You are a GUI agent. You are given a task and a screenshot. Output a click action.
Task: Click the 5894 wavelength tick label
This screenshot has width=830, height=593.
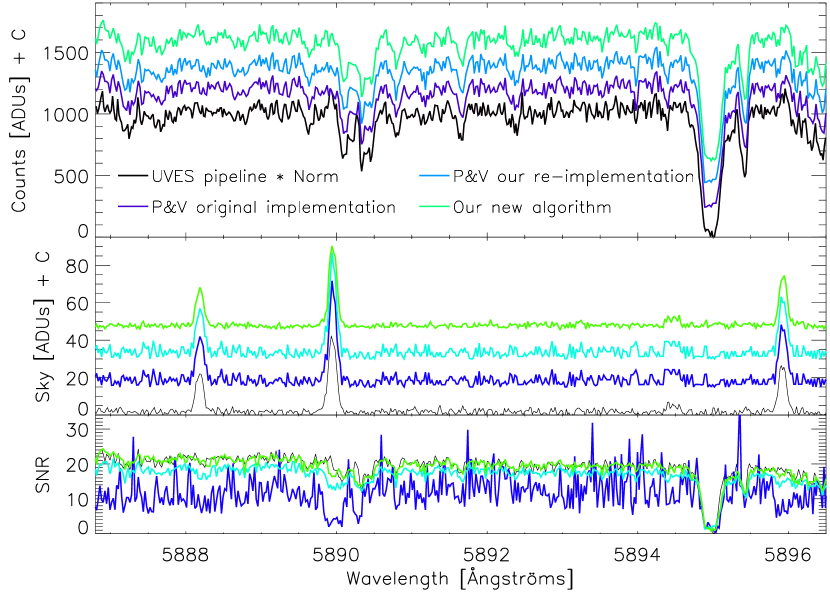click(x=638, y=554)
